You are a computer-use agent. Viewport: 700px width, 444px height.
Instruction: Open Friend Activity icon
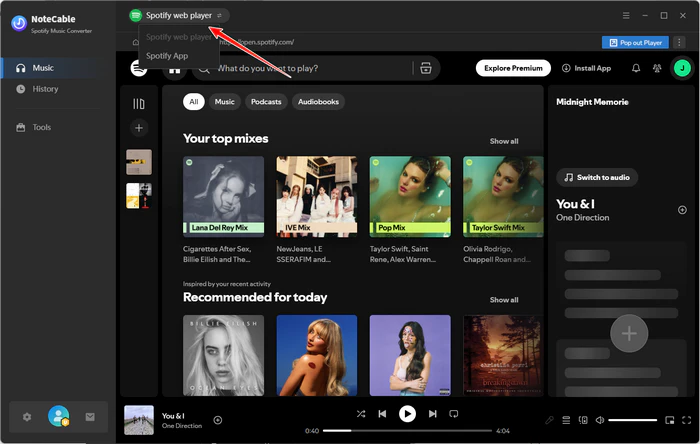657,68
